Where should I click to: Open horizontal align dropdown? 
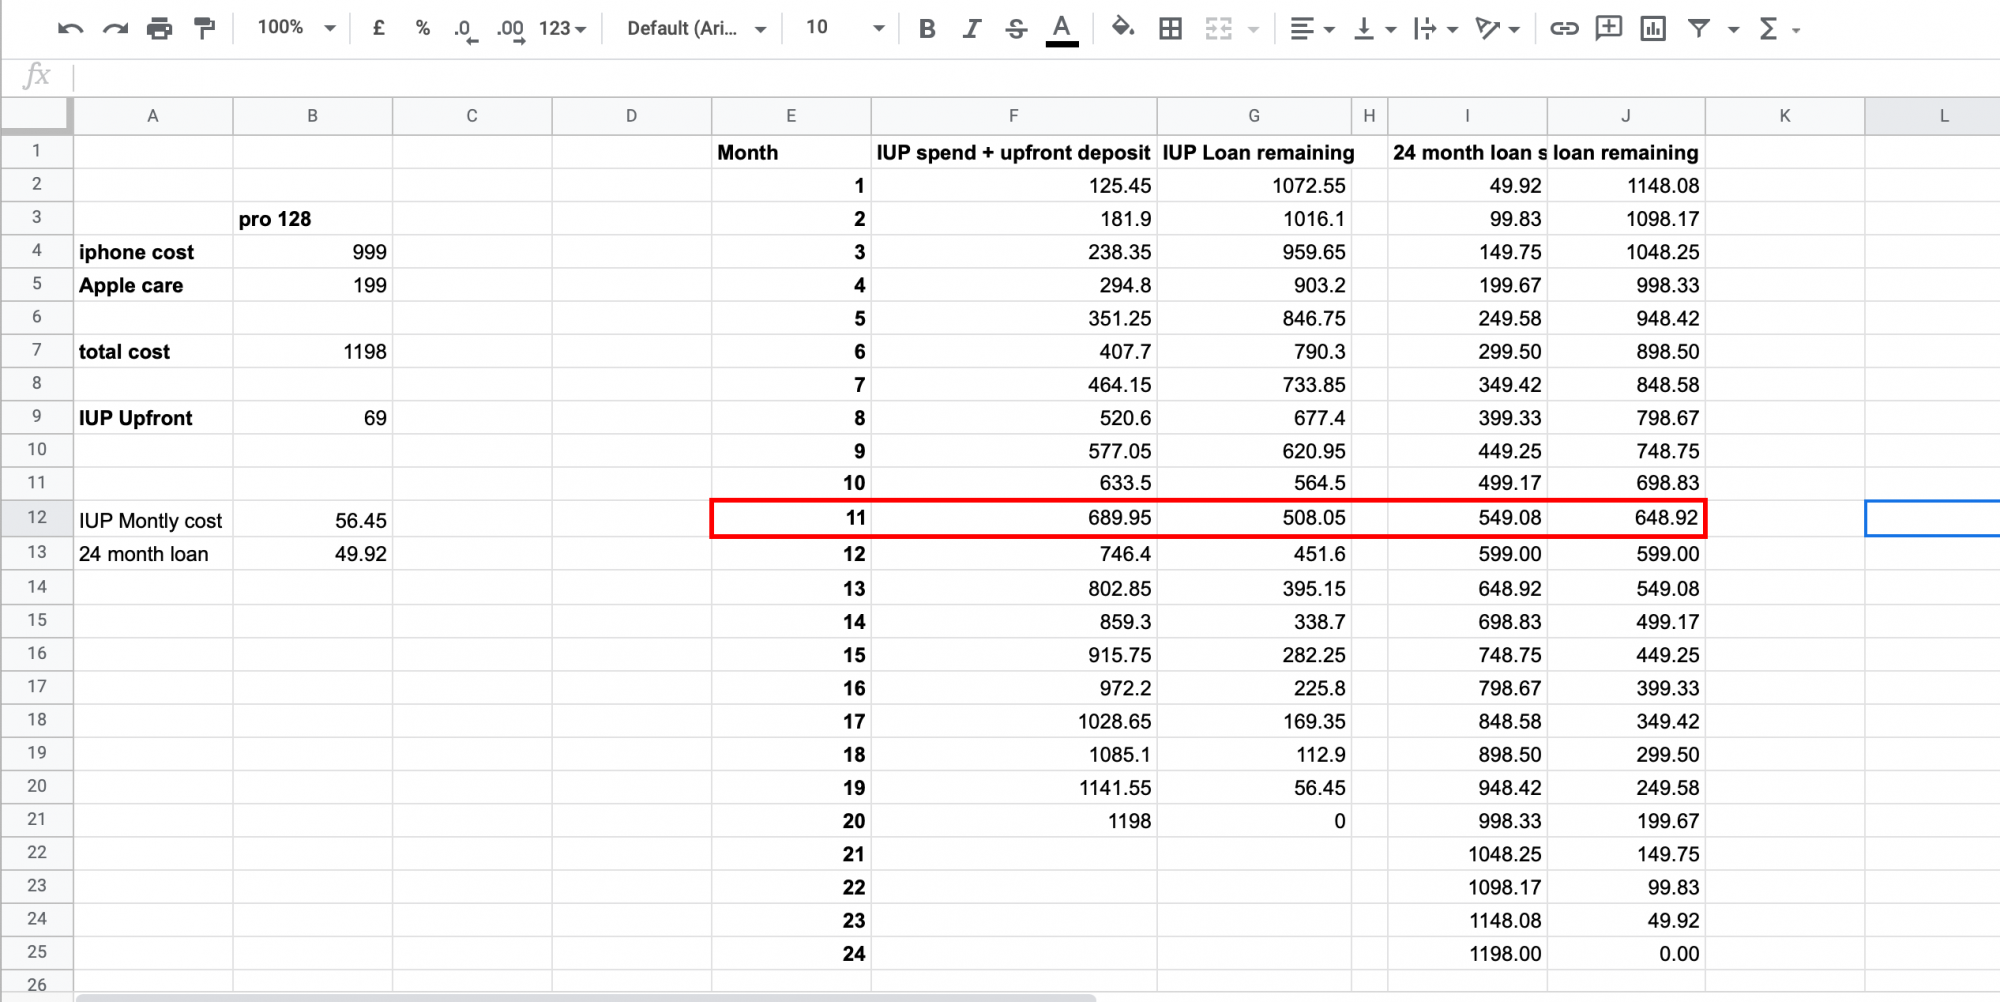(x=1312, y=29)
